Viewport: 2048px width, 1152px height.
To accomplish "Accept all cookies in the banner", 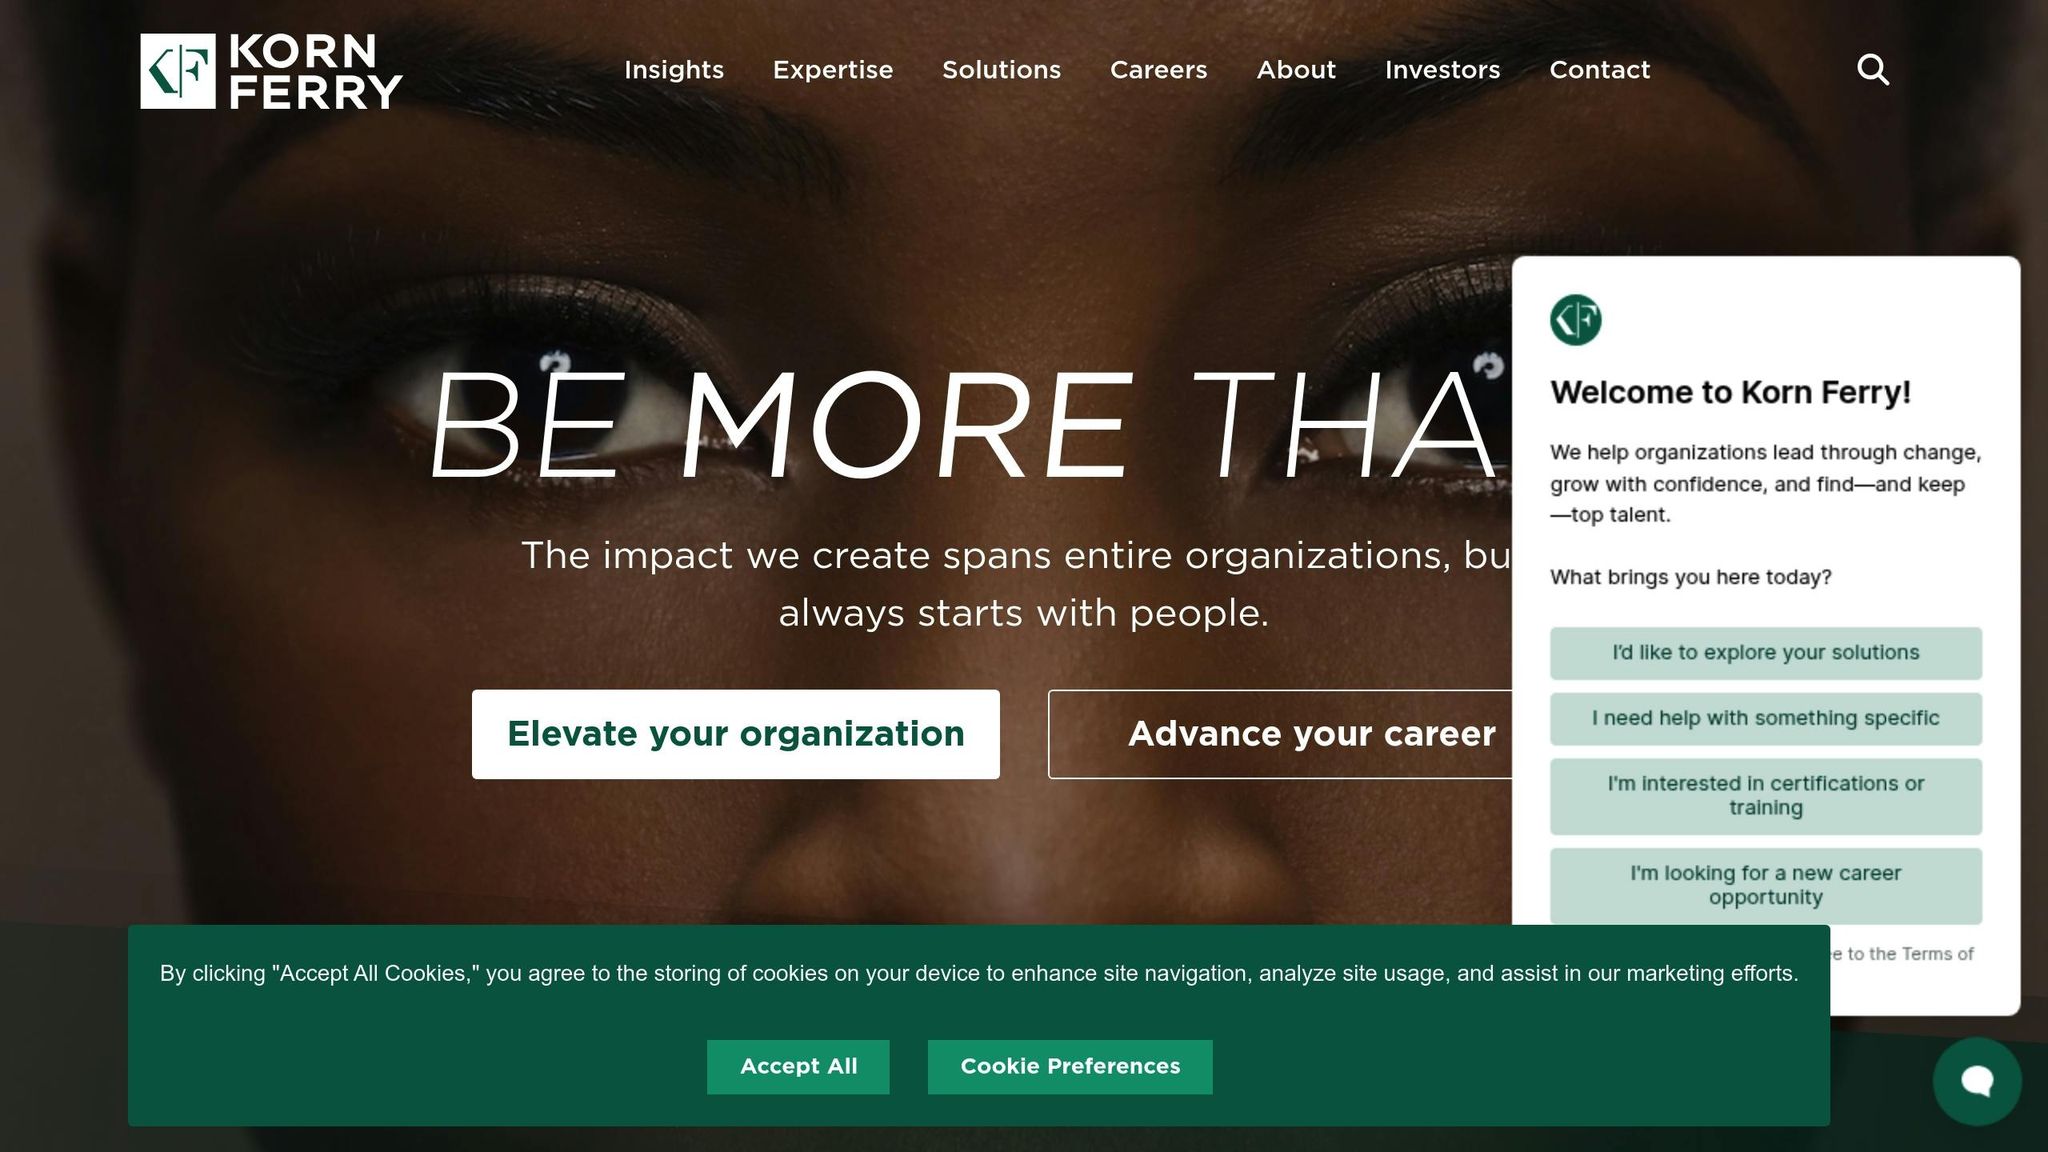I will (x=798, y=1067).
